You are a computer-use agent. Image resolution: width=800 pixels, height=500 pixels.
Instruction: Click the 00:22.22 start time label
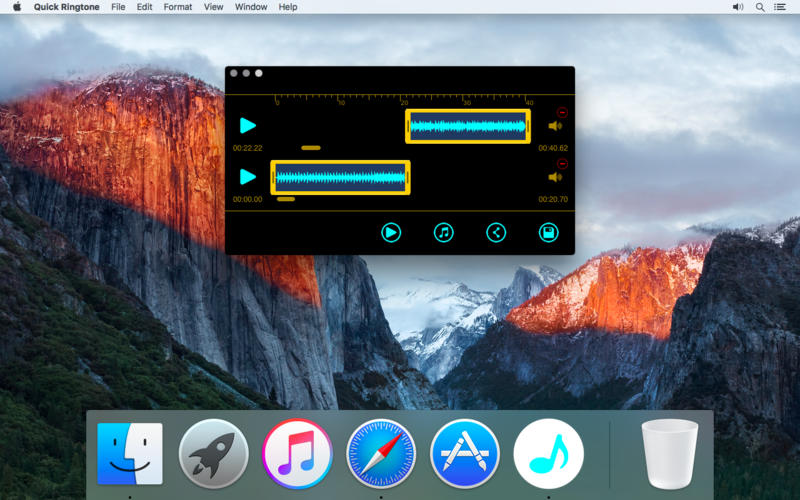(247, 148)
